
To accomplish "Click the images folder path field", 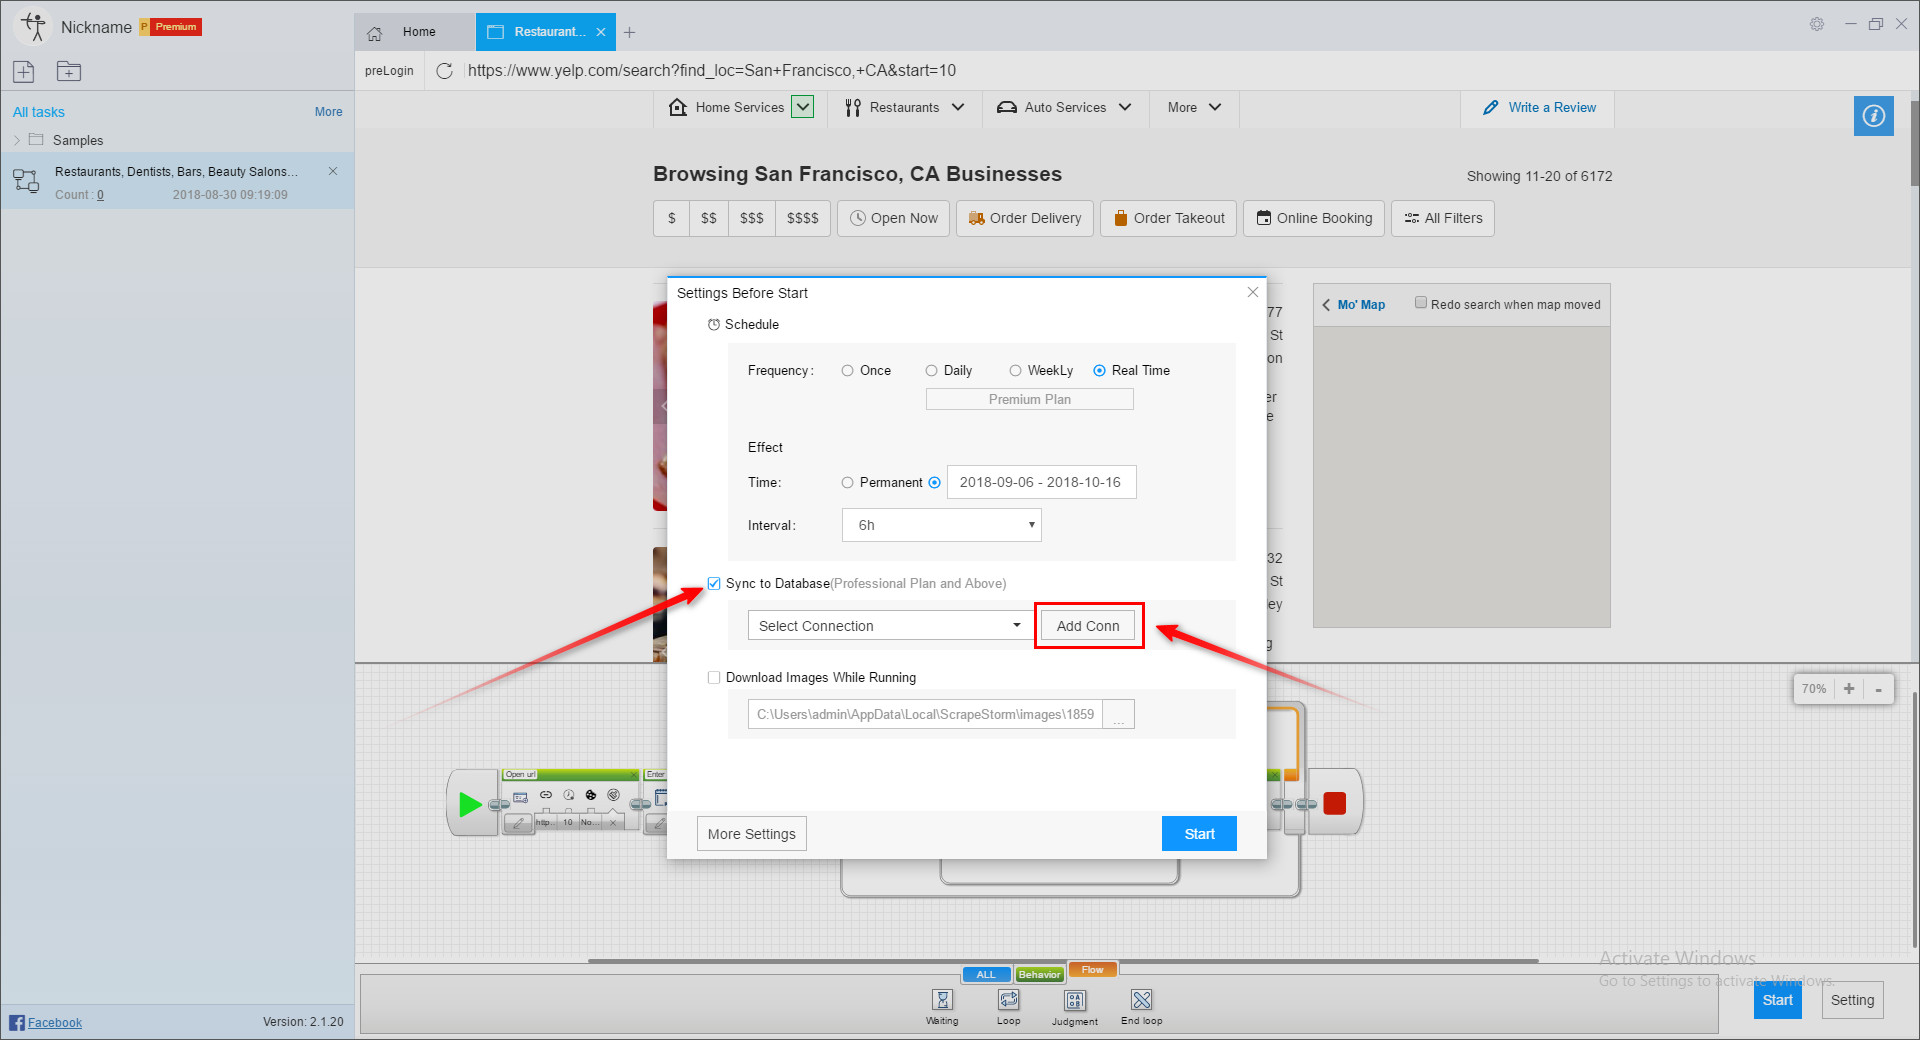I will [925, 714].
